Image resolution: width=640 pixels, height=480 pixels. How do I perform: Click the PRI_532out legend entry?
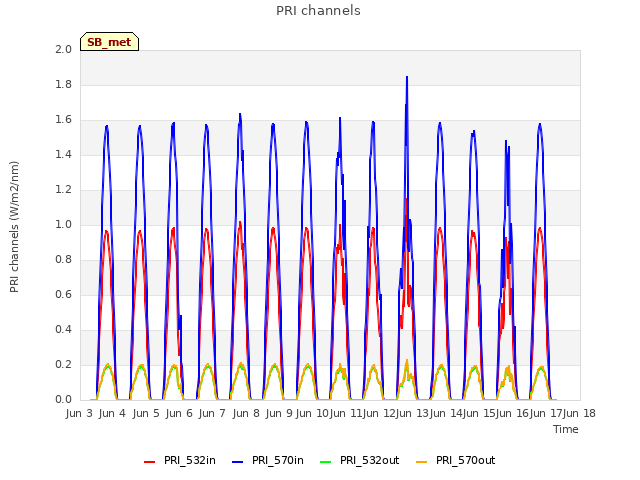(x=360, y=460)
